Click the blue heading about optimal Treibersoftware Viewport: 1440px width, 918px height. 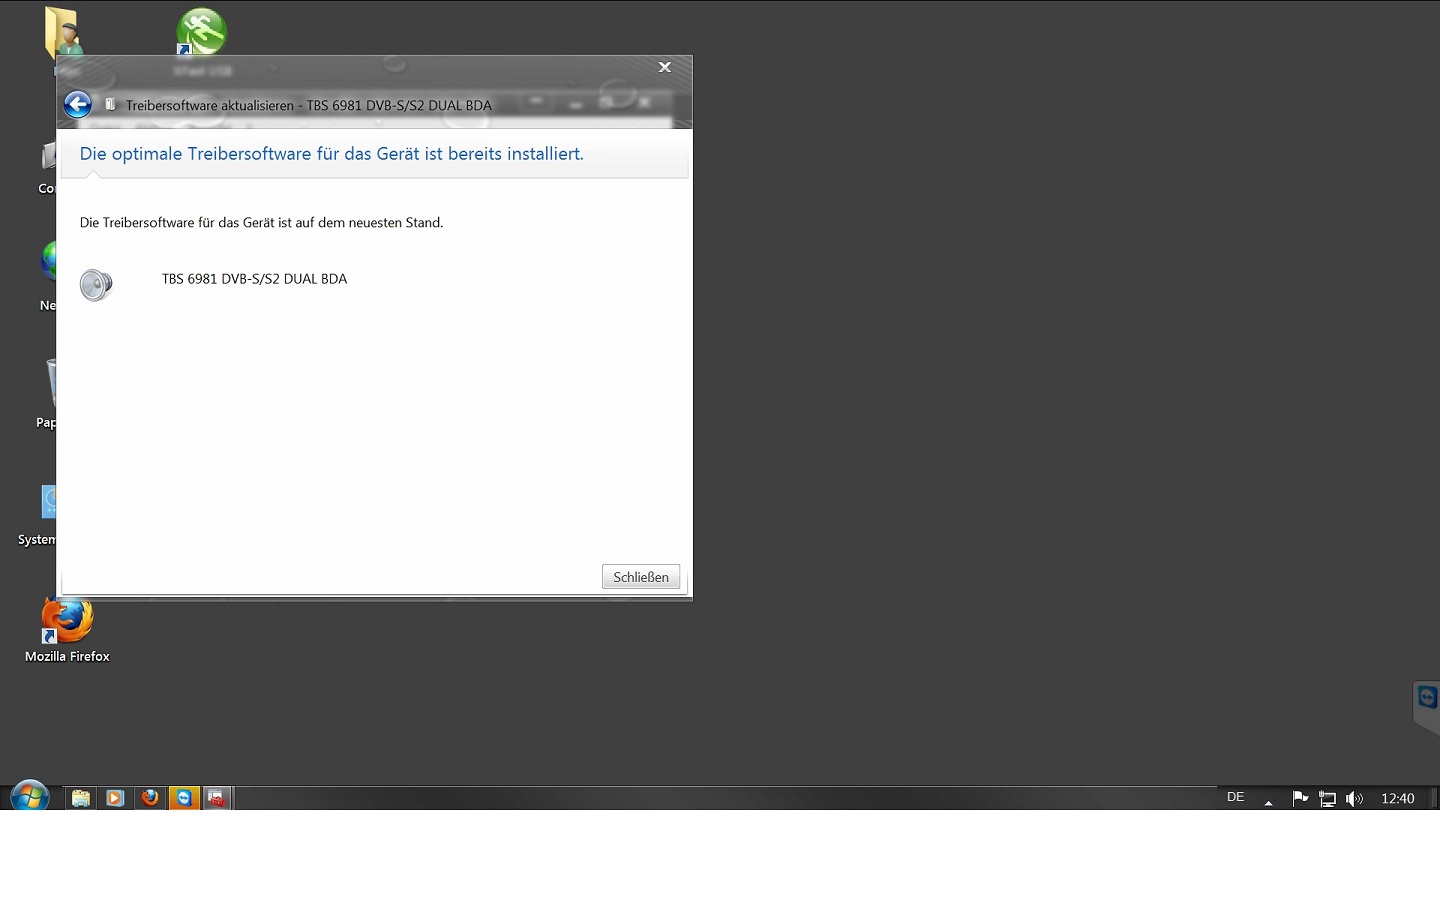(331, 154)
